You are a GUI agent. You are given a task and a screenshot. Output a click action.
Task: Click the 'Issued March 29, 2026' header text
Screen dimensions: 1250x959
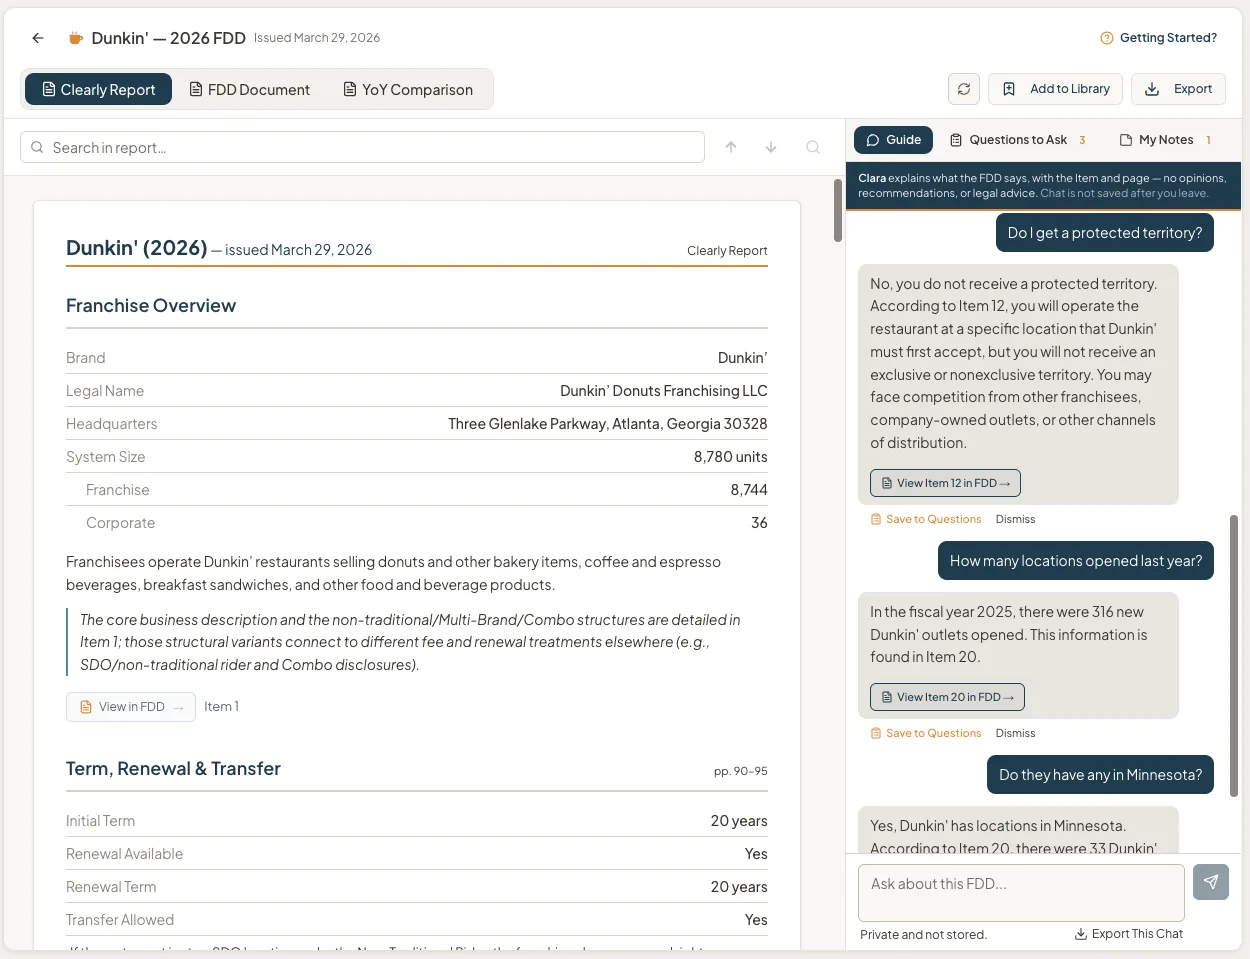(x=317, y=38)
